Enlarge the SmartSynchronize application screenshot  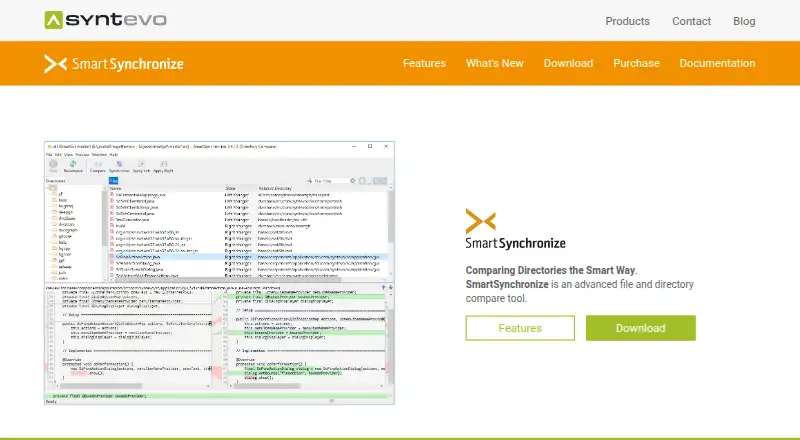point(219,273)
